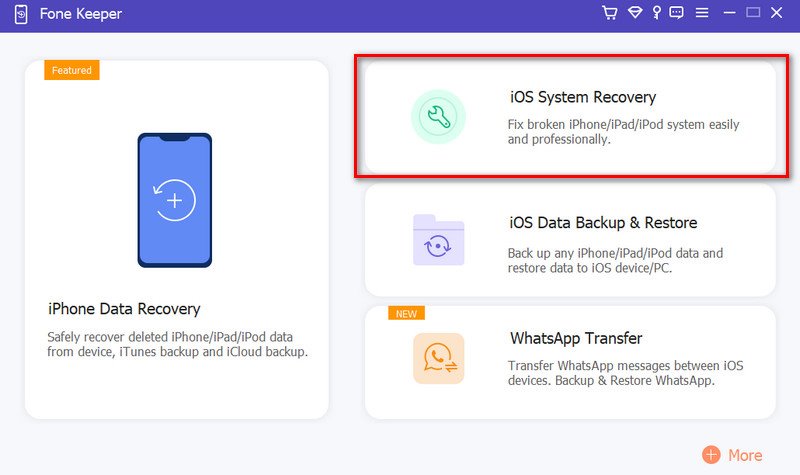Image resolution: width=800 pixels, height=475 pixels.
Task: Click the shopping cart icon
Action: pos(610,13)
